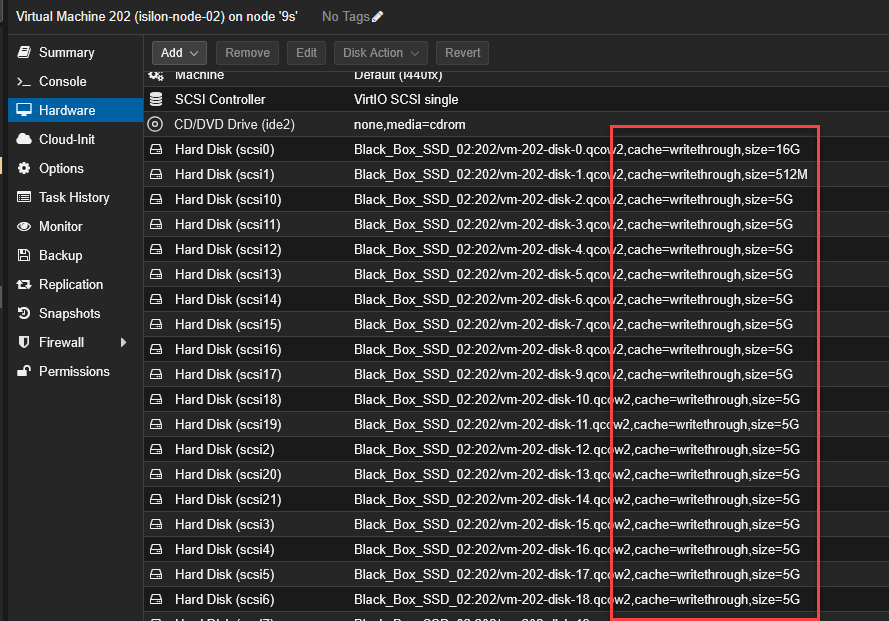
Task: Click the Backup floppy disk icon
Action: pos(24,256)
